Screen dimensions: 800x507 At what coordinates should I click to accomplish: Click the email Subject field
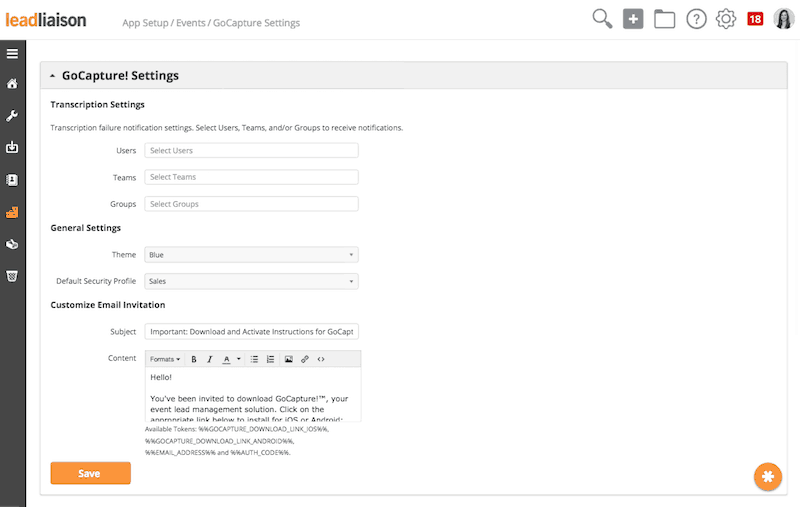coord(252,332)
